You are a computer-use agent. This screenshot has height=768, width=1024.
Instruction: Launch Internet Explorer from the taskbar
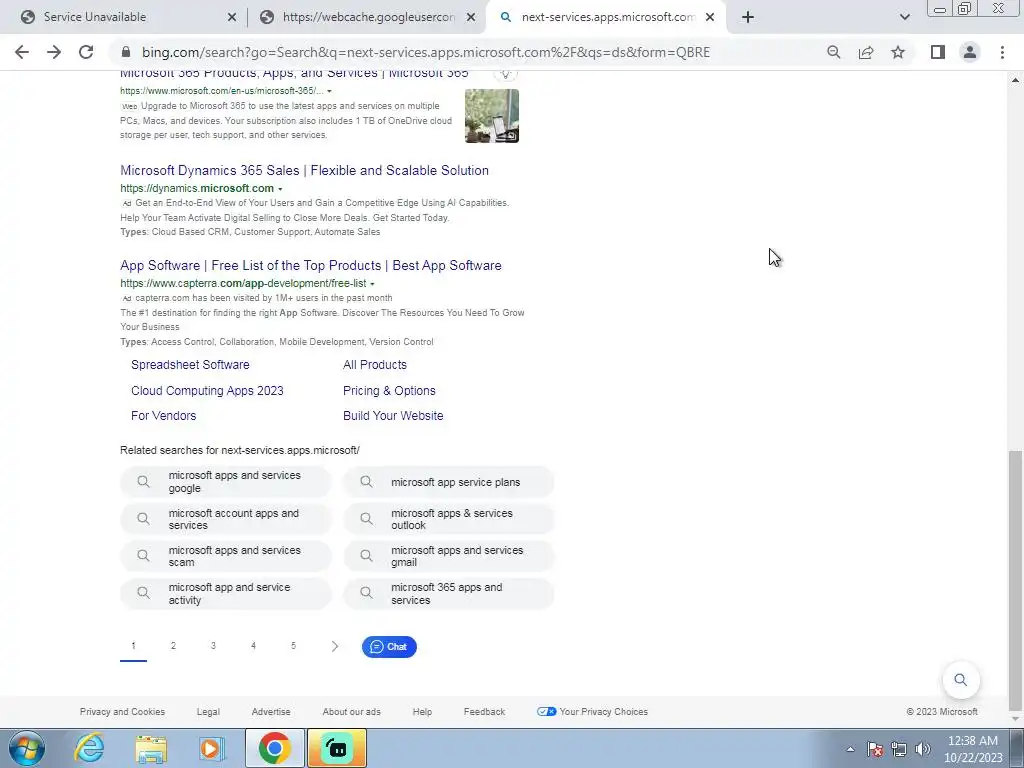pos(89,748)
